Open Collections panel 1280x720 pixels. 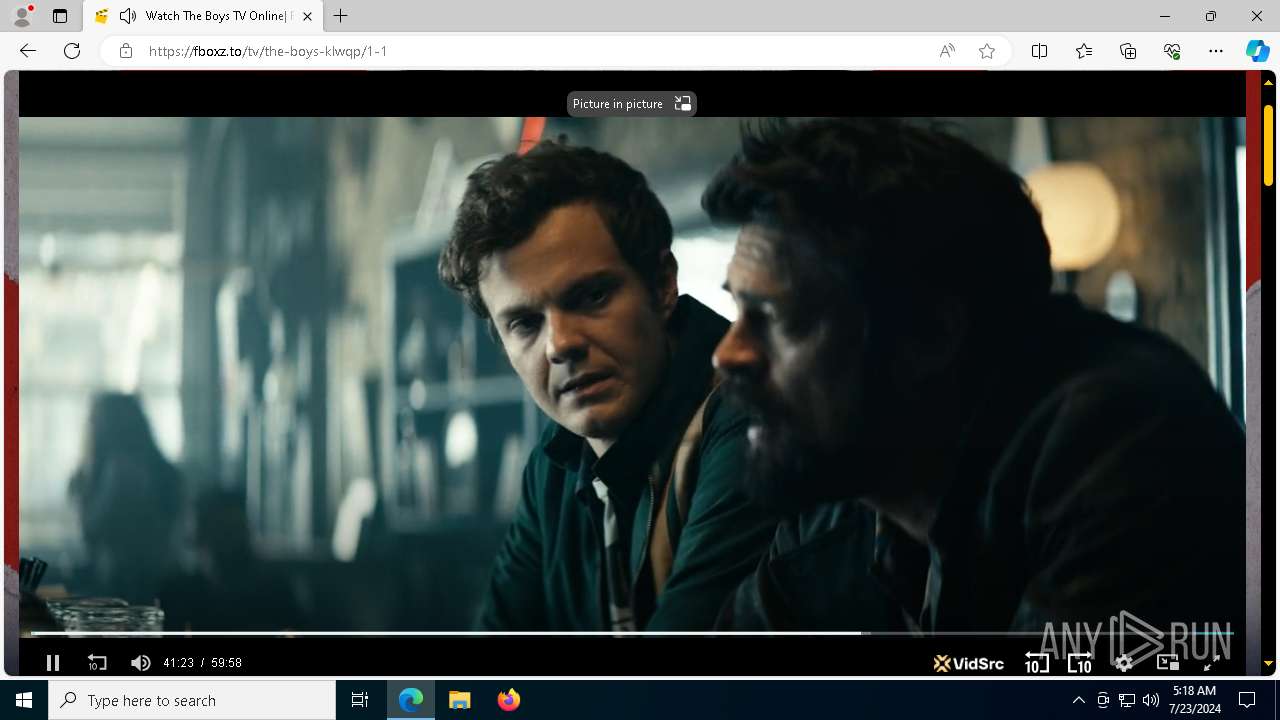[x=1128, y=51]
